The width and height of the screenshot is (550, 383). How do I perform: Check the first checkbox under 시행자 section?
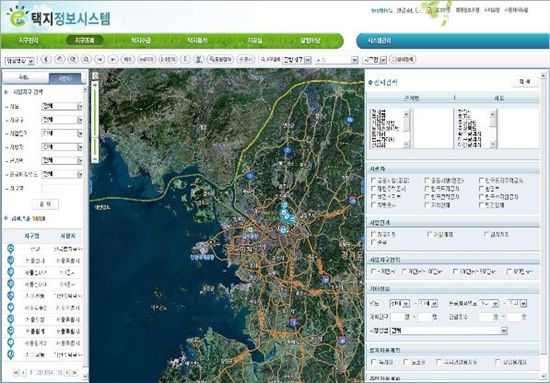pos(373,180)
